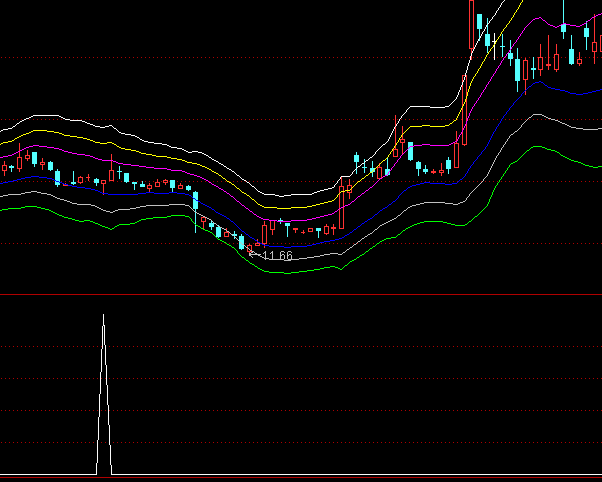602x482 pixels.
Task: Select the peak of the white indicator spike
Action: tap(103, 317)
